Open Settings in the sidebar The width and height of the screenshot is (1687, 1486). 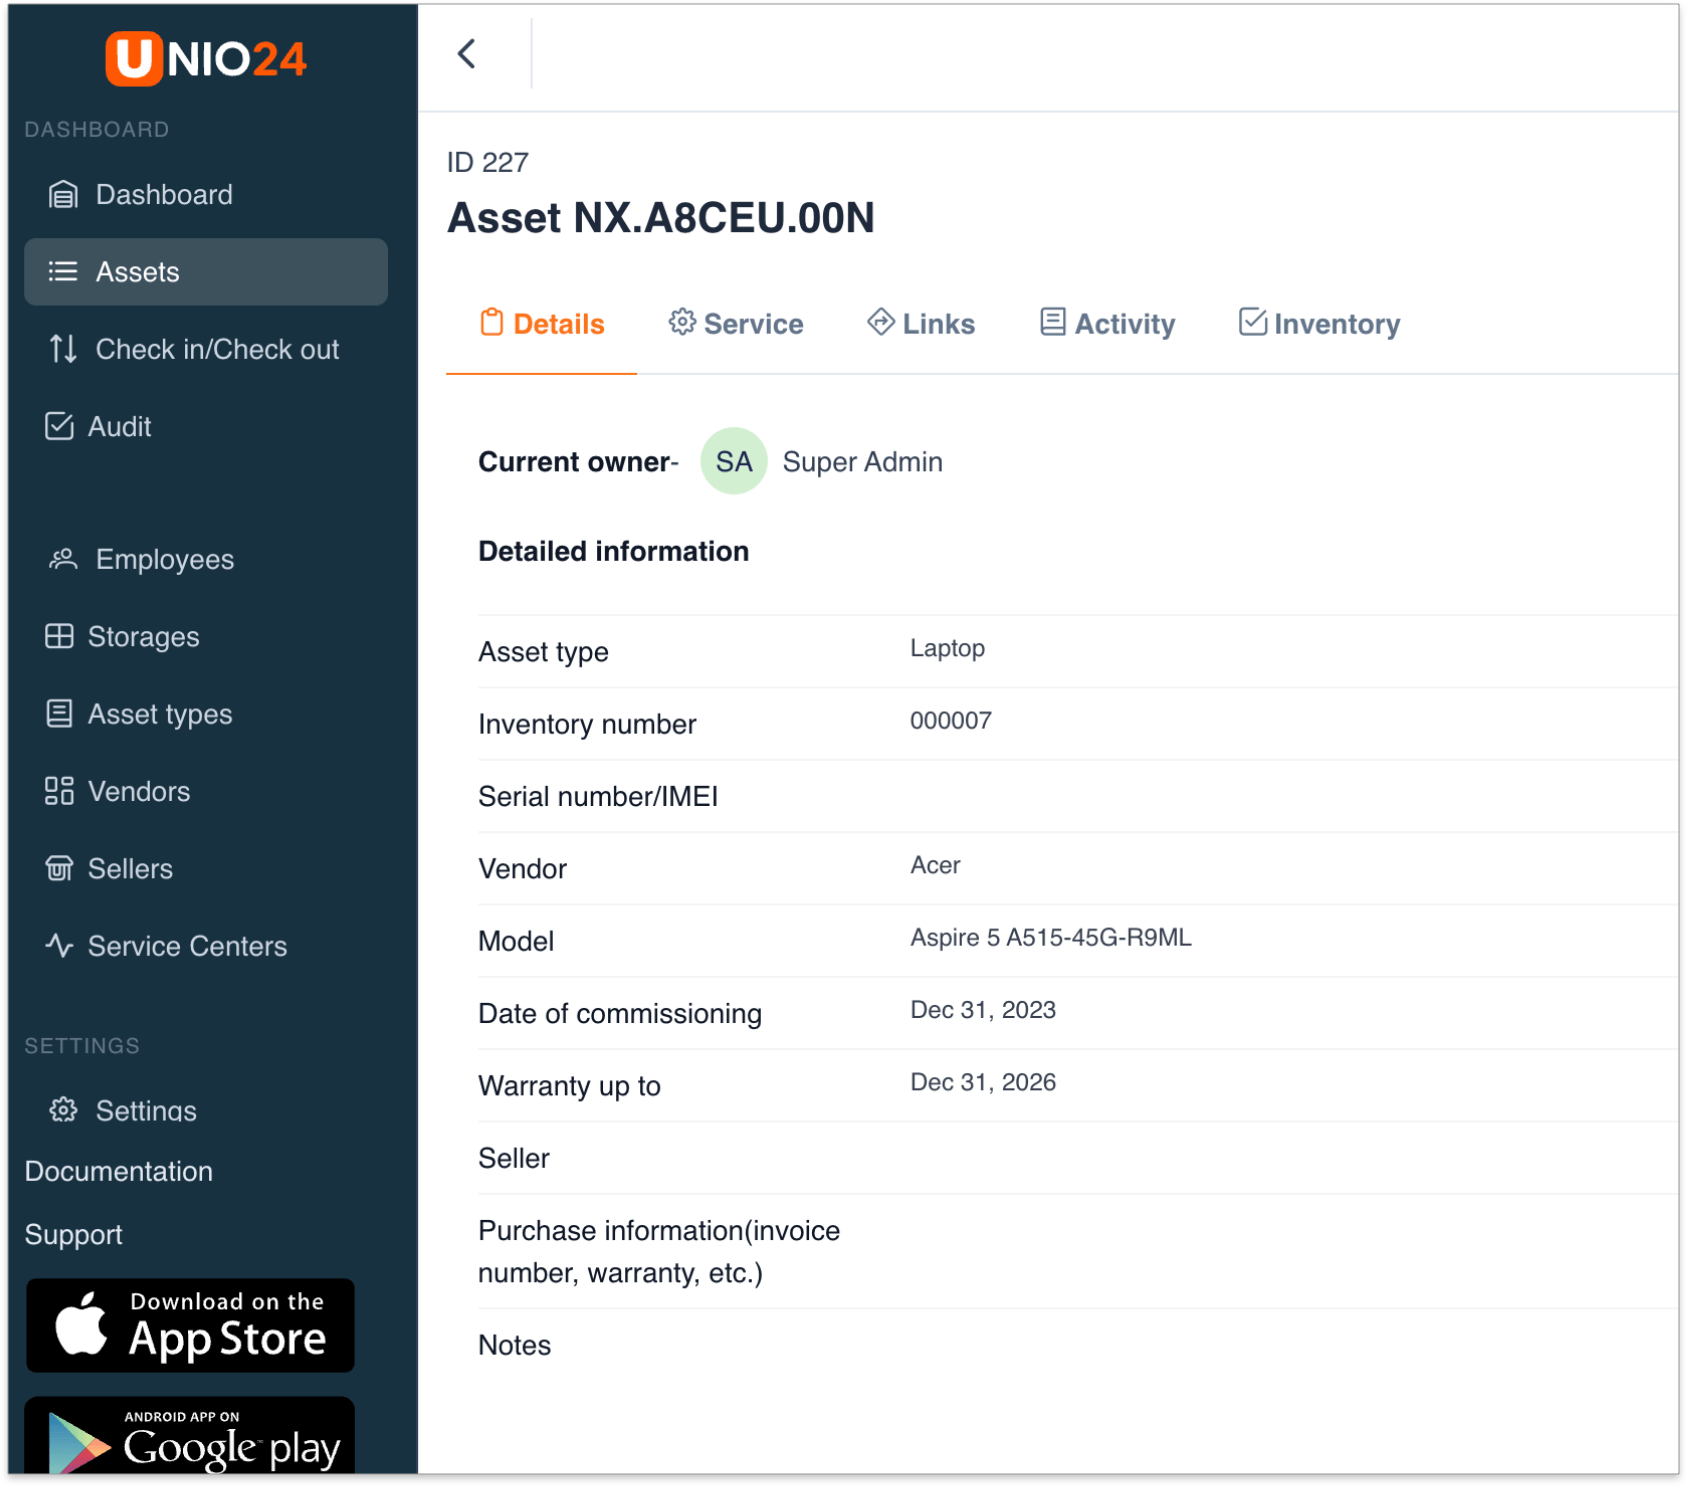click(x=145, y=1110)
